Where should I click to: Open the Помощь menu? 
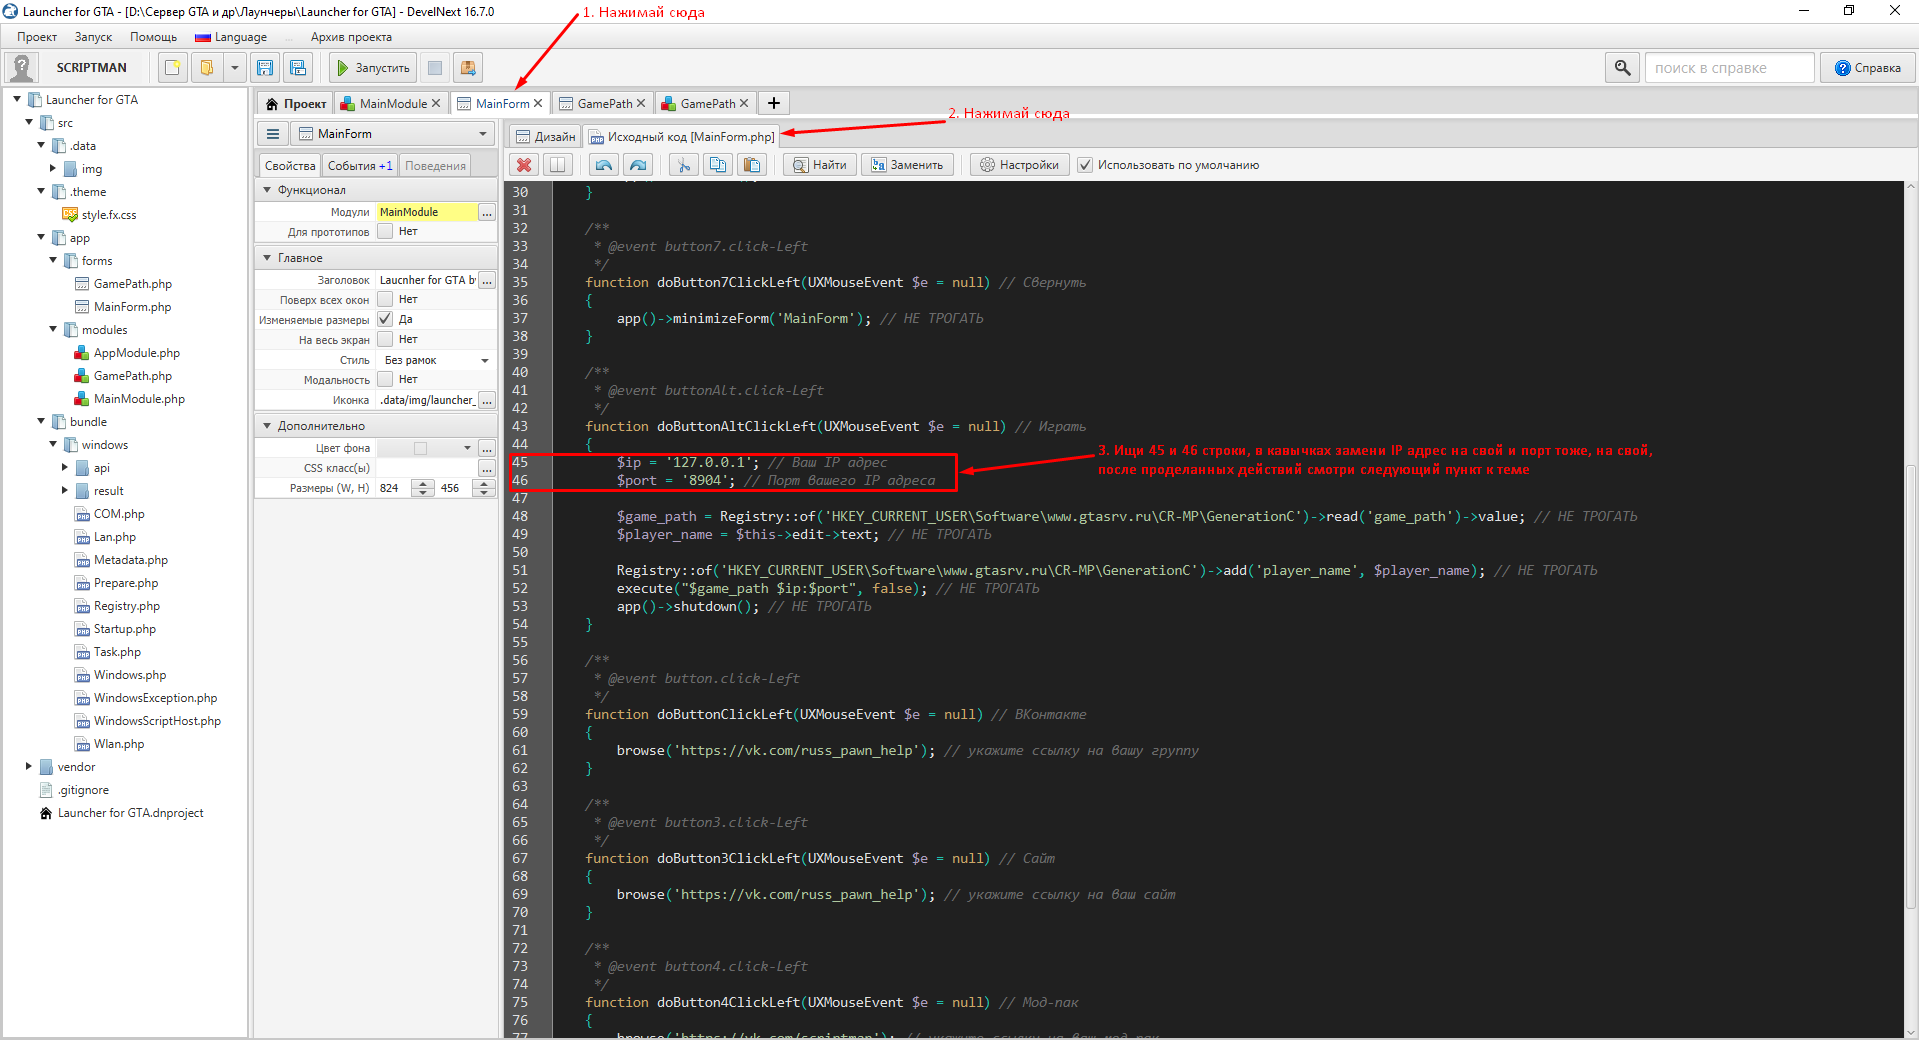tap(153, 37)
